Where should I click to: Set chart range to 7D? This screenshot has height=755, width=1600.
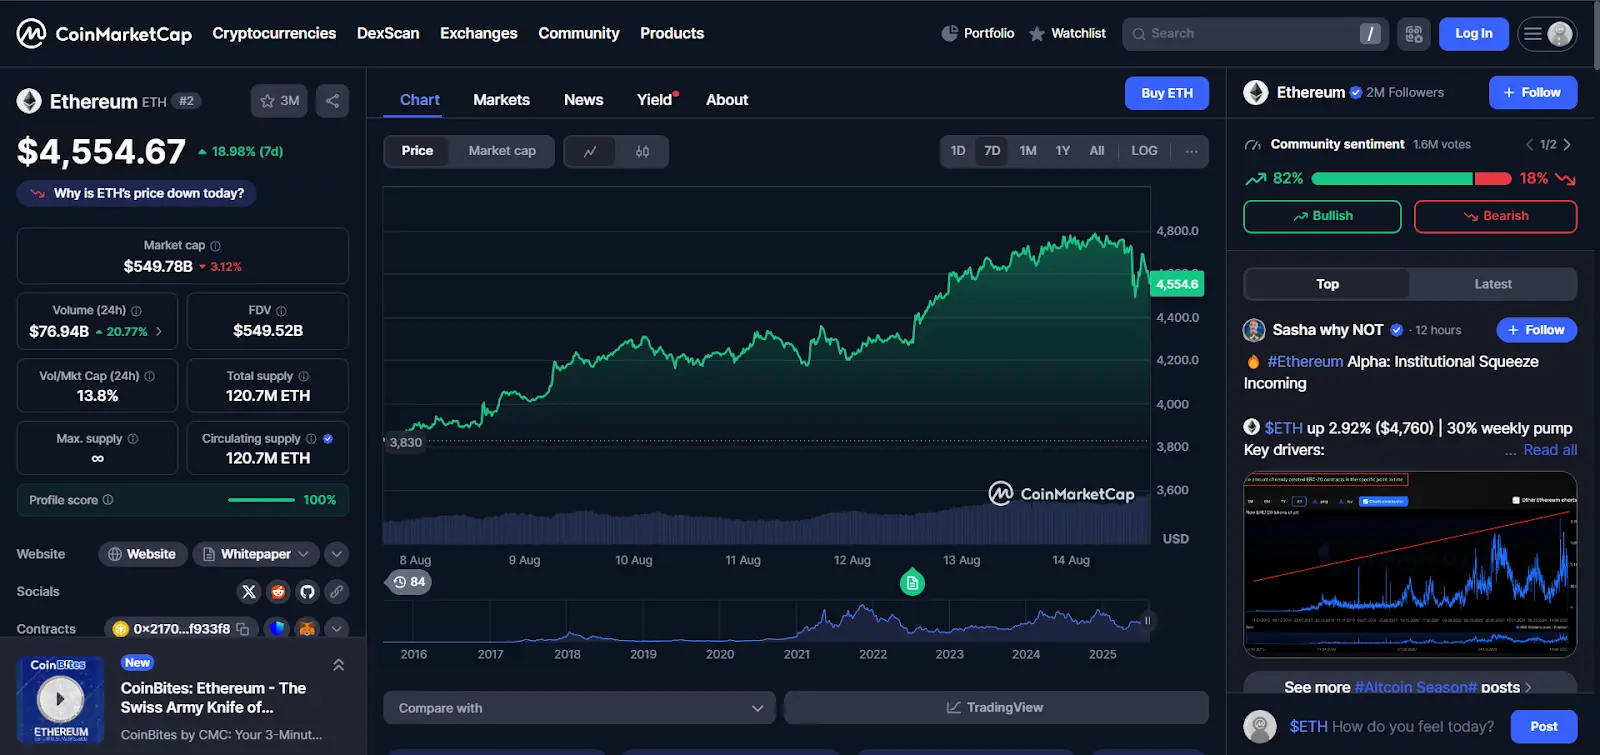(x=992, y=151)
